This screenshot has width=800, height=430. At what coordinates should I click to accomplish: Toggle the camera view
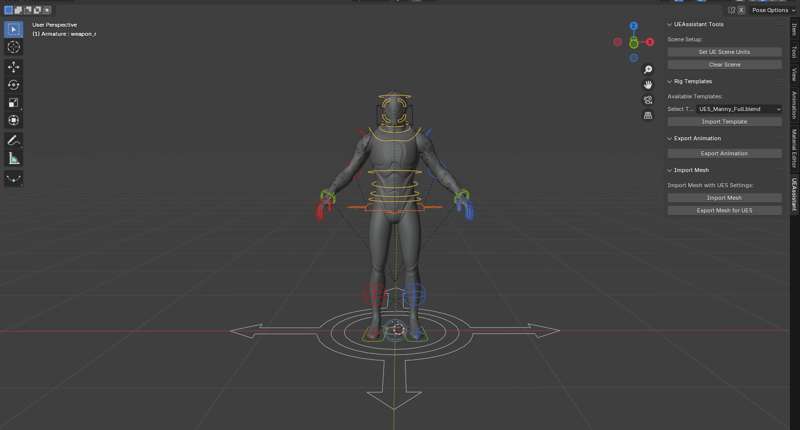[x=648, y=100]
